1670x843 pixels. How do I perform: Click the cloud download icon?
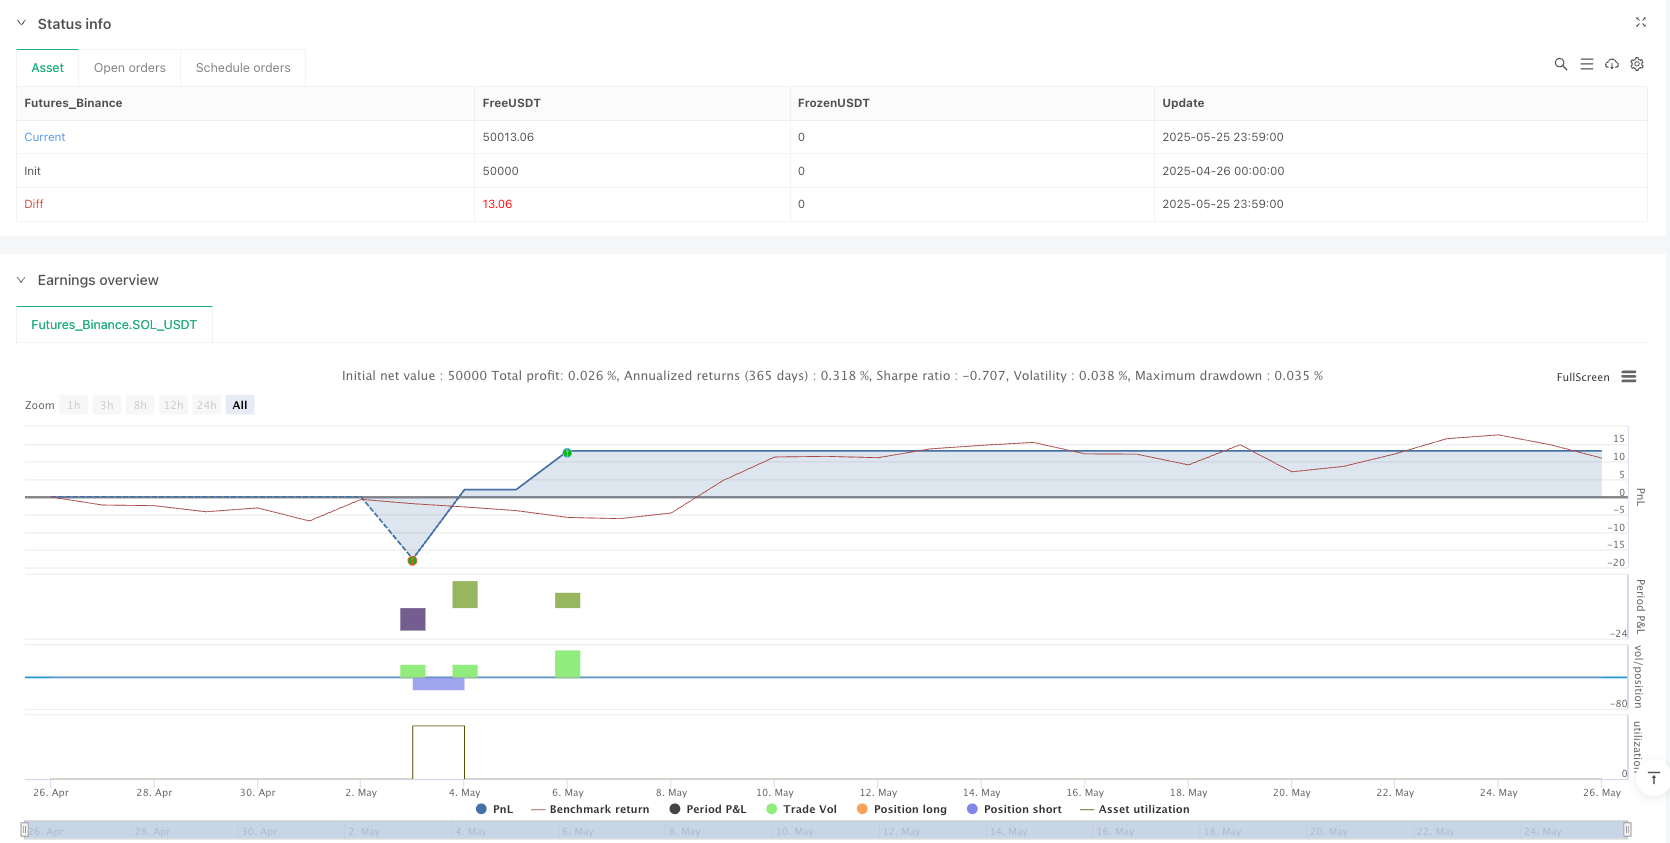pos(1612,64)
